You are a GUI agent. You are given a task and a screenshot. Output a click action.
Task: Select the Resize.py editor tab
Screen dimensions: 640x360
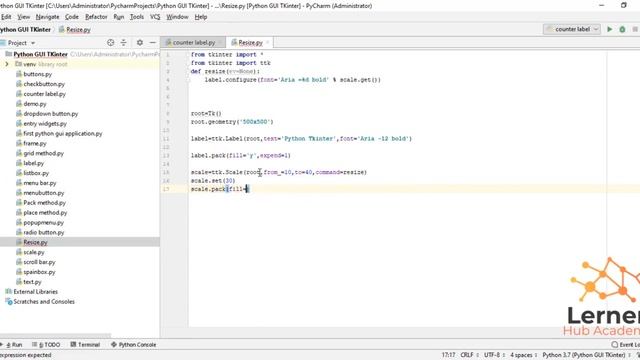pos(250,42)
